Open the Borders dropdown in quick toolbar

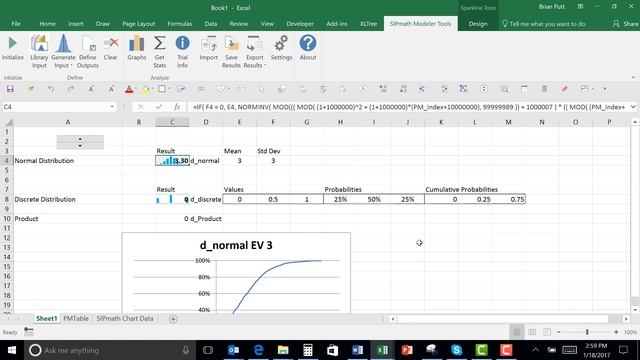[x=169, y=89]
